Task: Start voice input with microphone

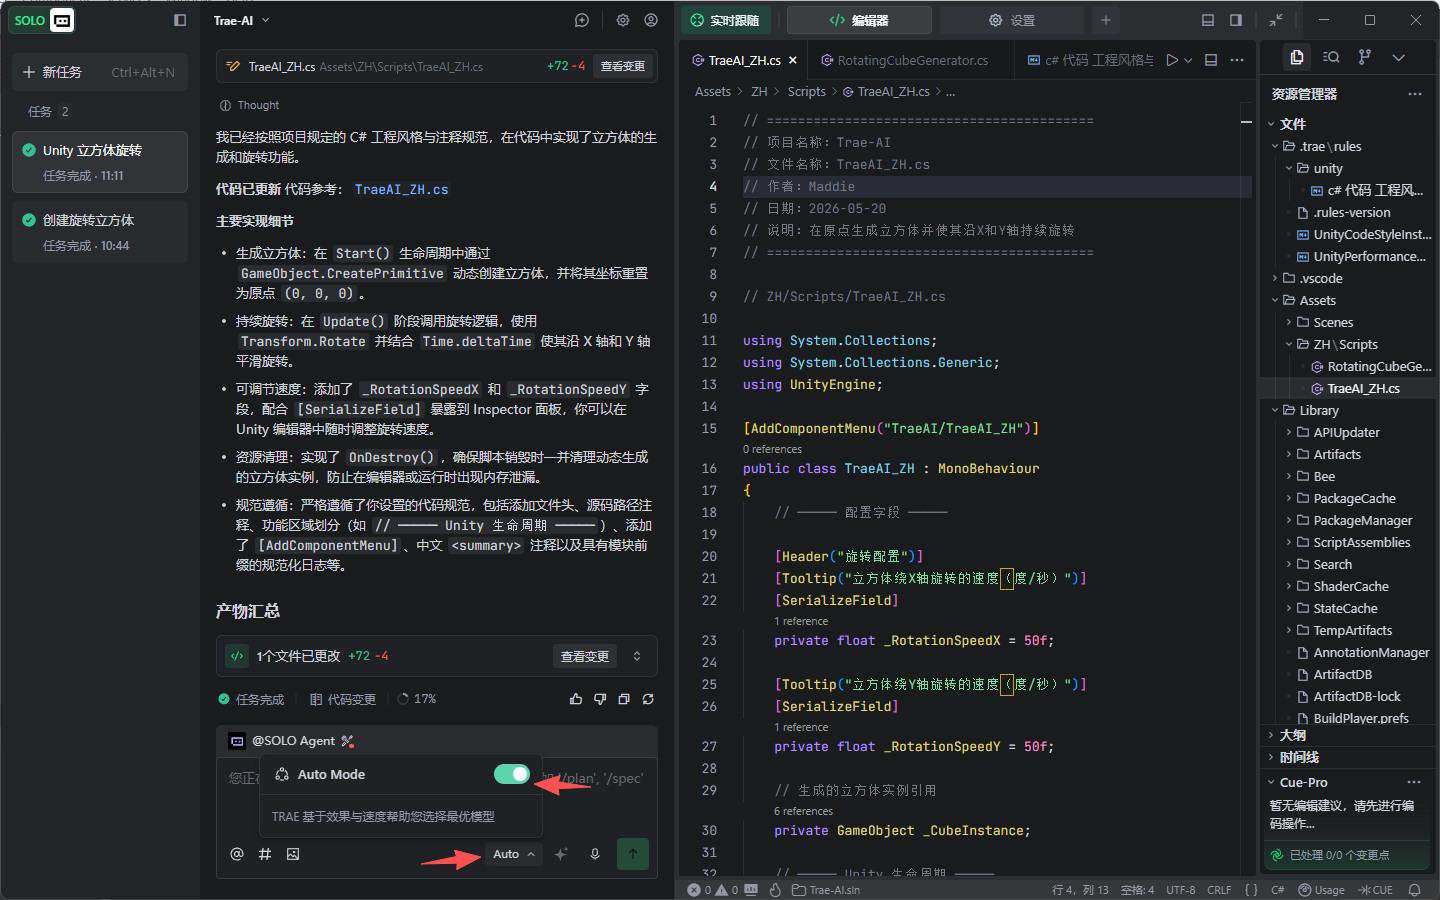Action: pos(595,854)
